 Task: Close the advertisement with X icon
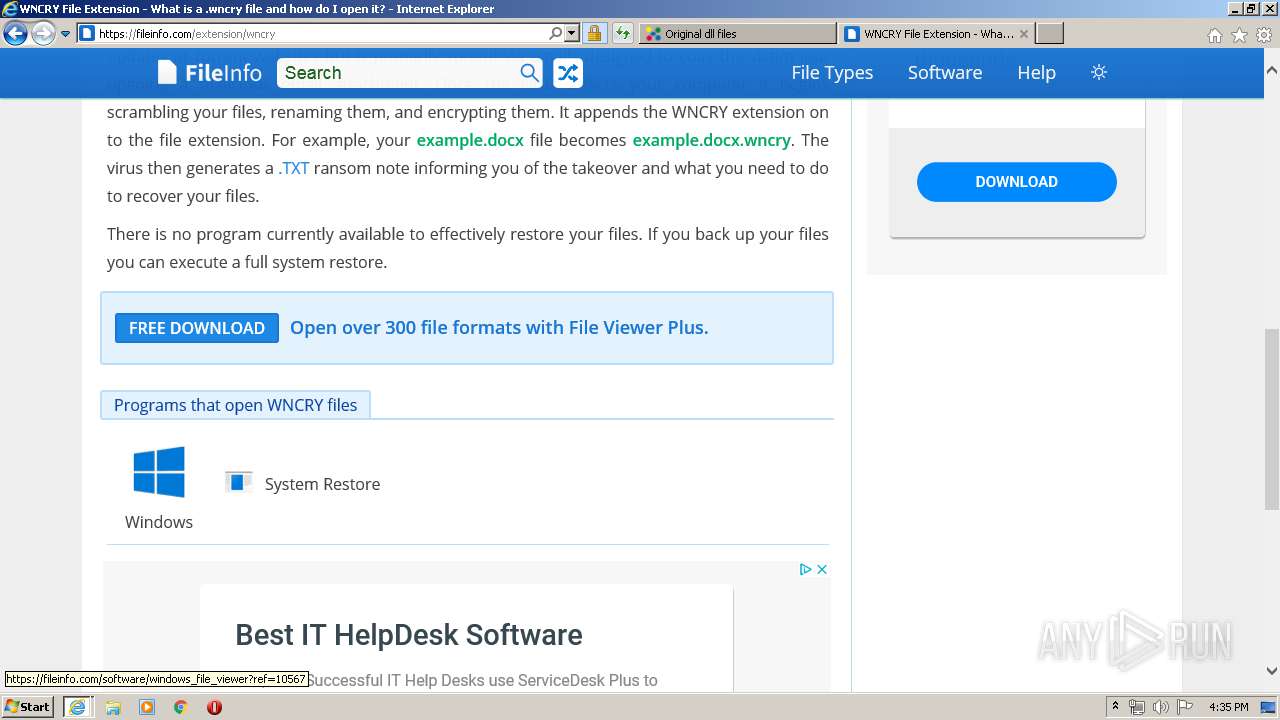point(822,569)
